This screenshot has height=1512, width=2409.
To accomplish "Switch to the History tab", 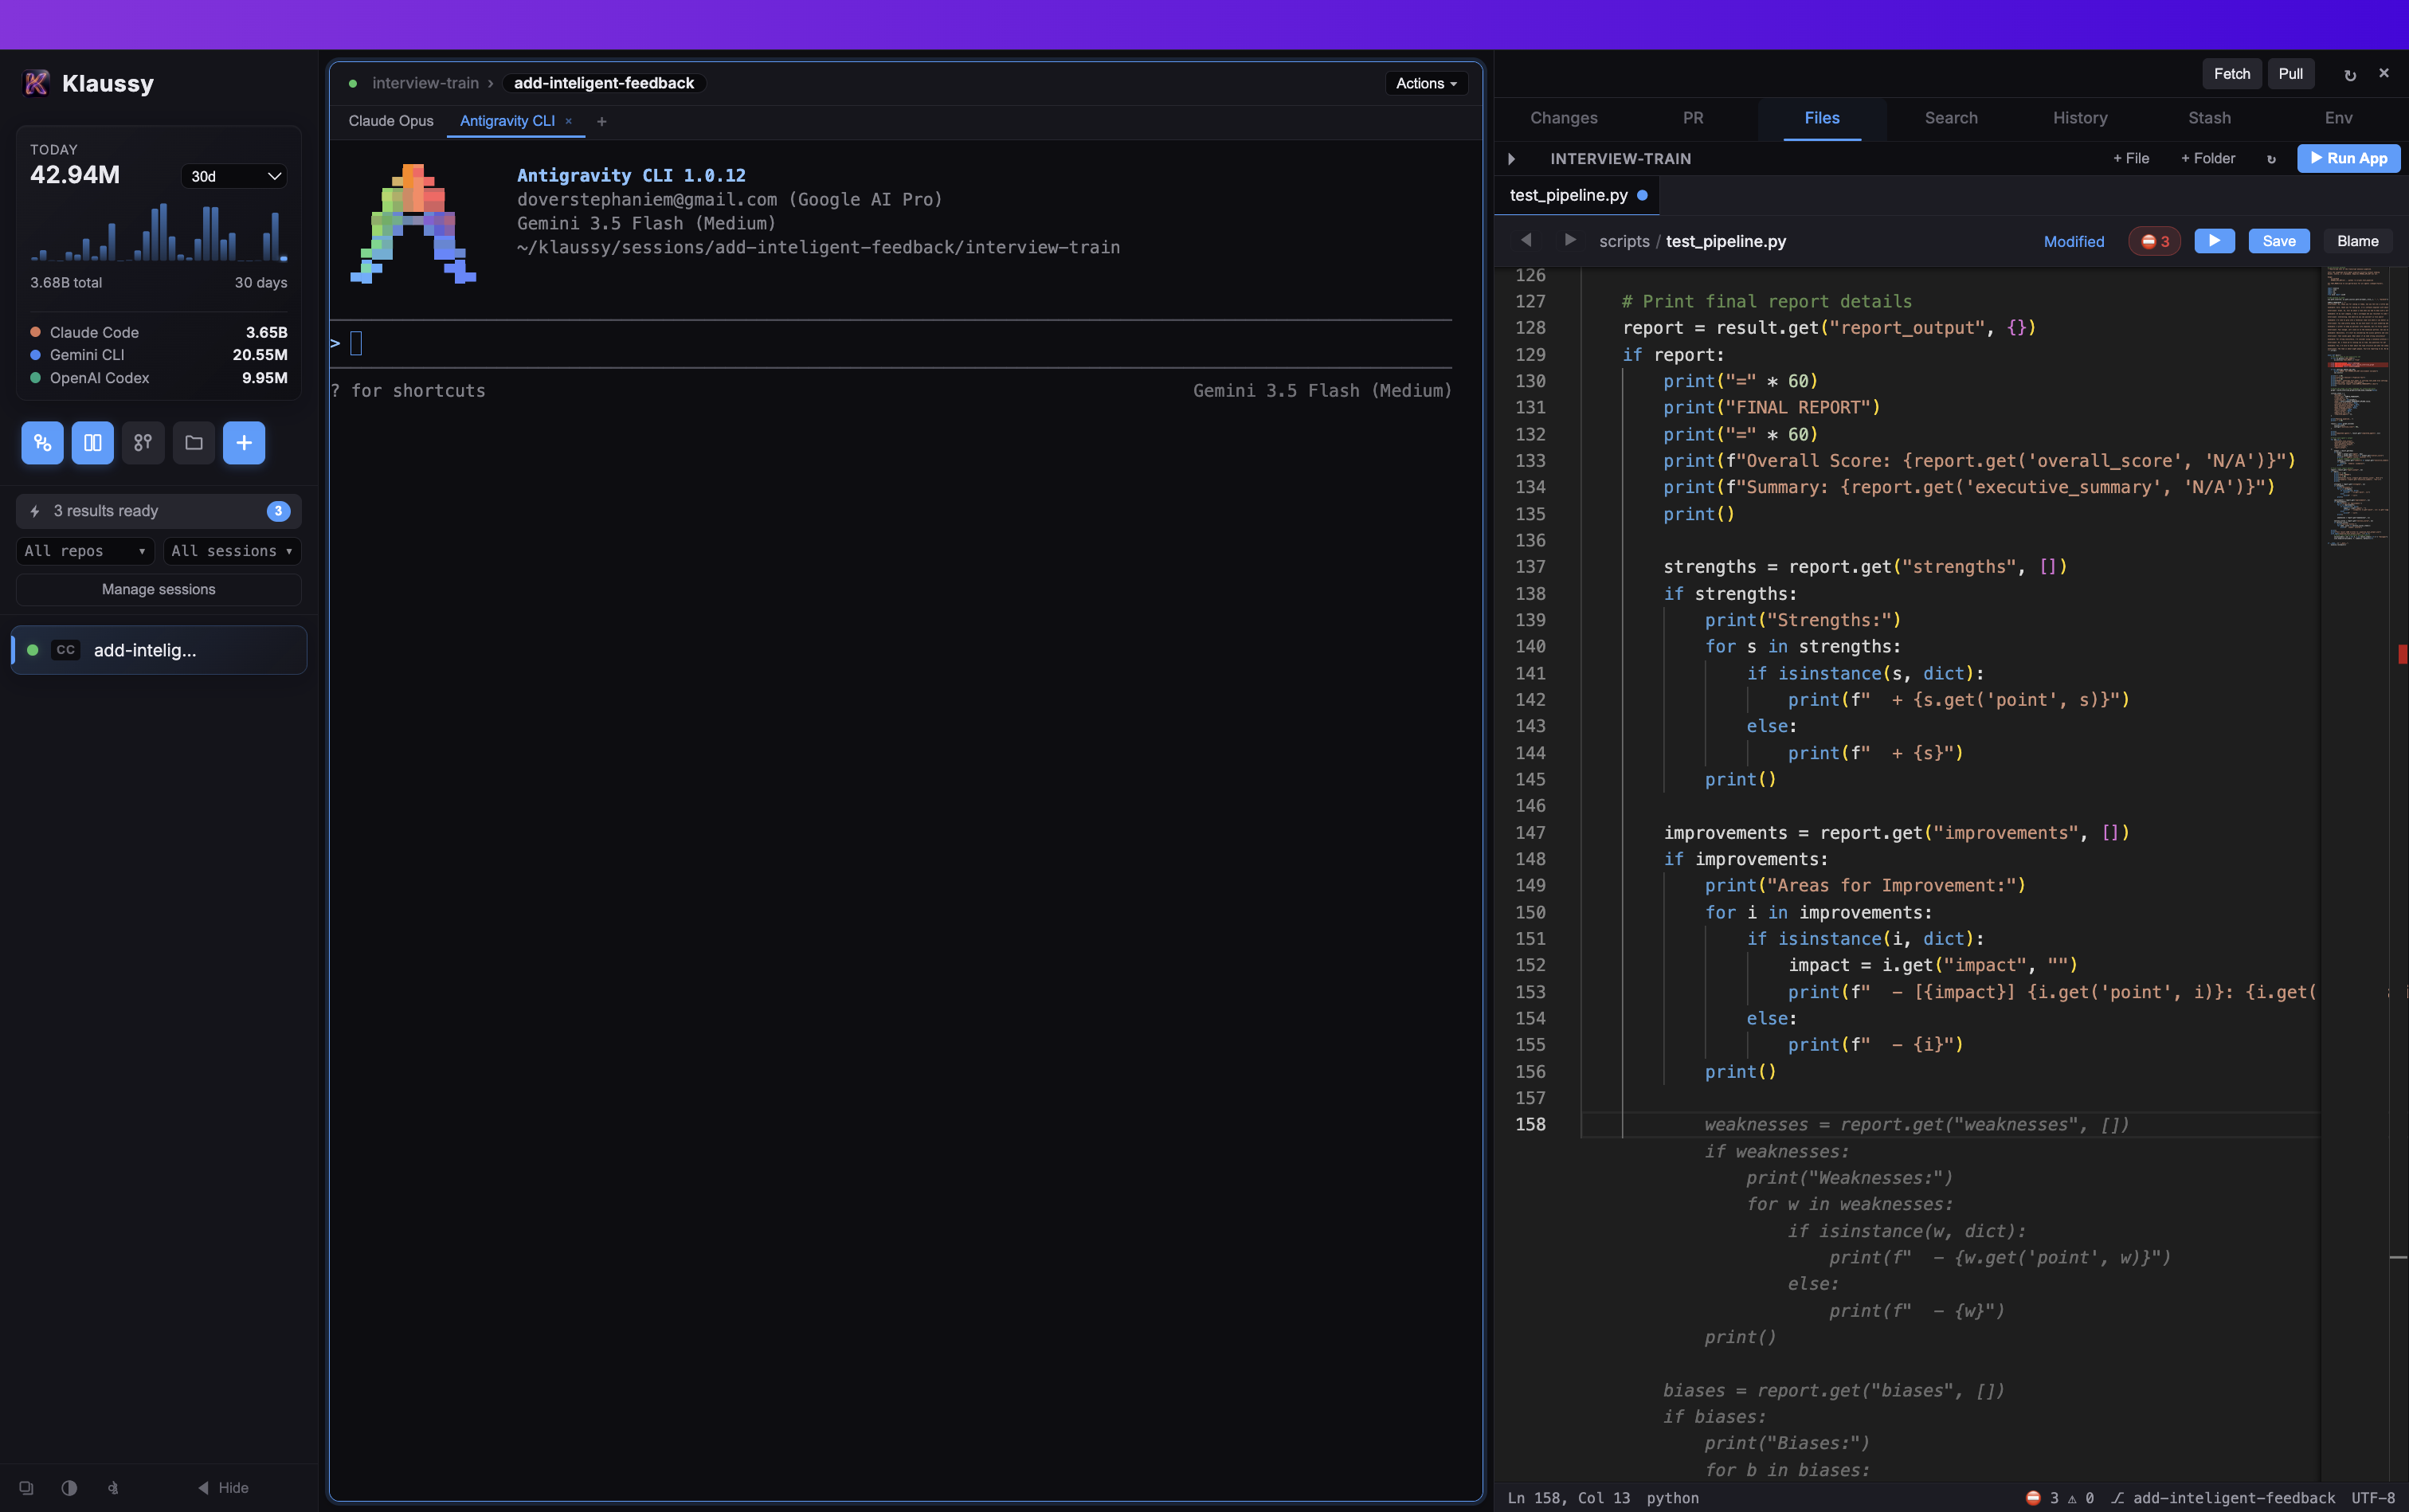I will (2080, 118).
